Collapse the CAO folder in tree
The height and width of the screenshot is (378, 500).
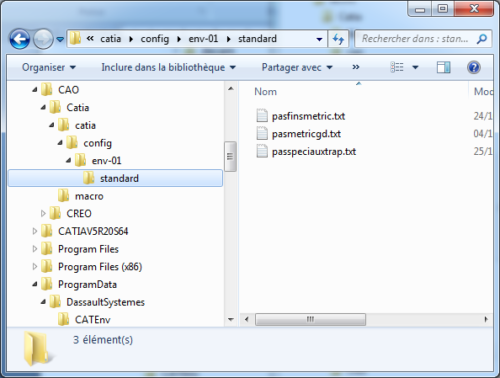pos(35,89)
